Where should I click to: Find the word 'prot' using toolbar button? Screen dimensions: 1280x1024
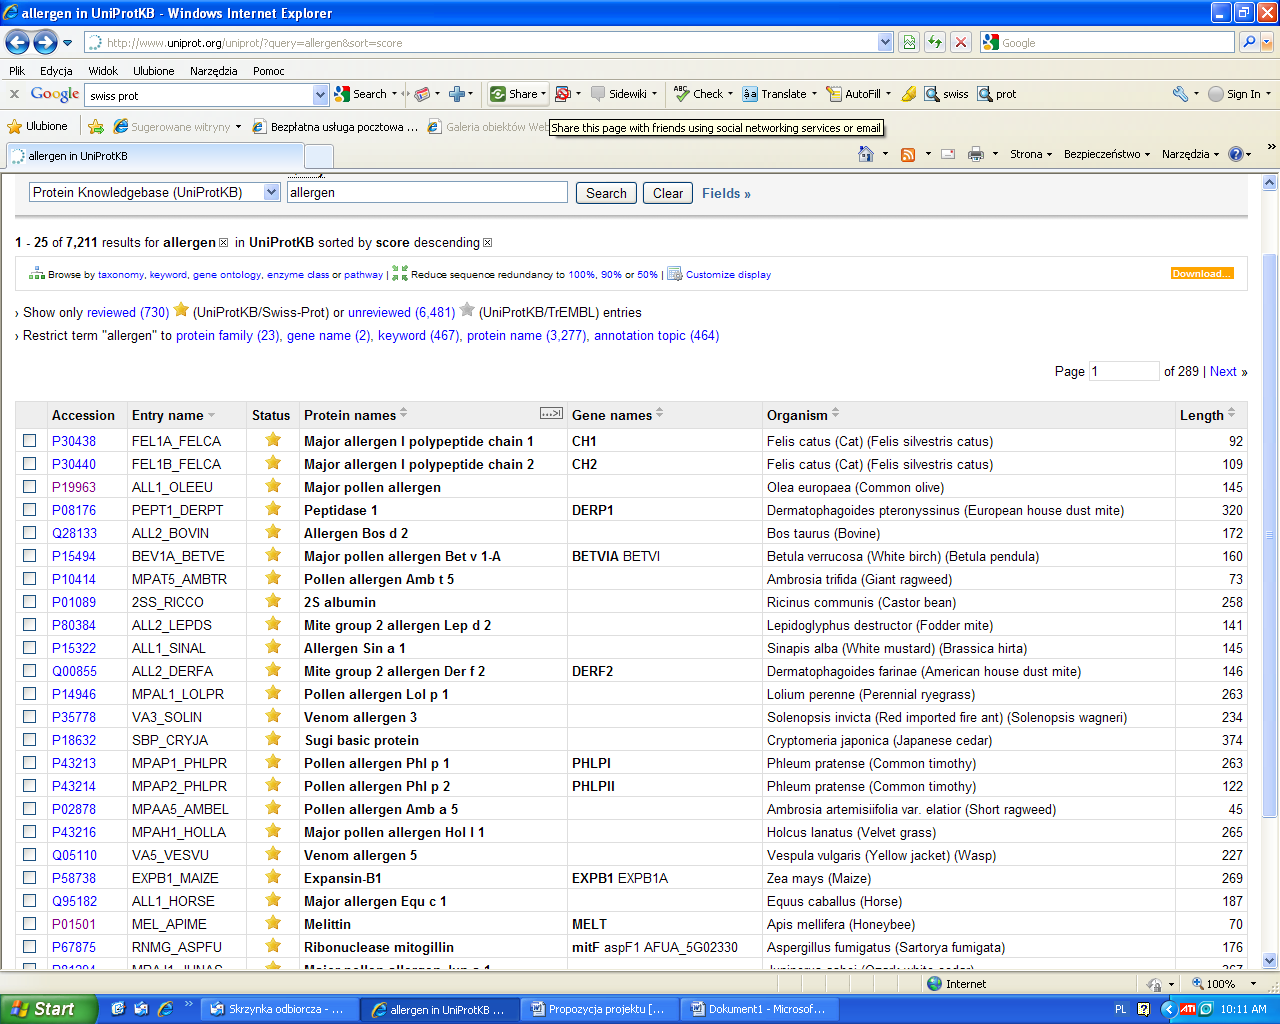click(997, 94)
